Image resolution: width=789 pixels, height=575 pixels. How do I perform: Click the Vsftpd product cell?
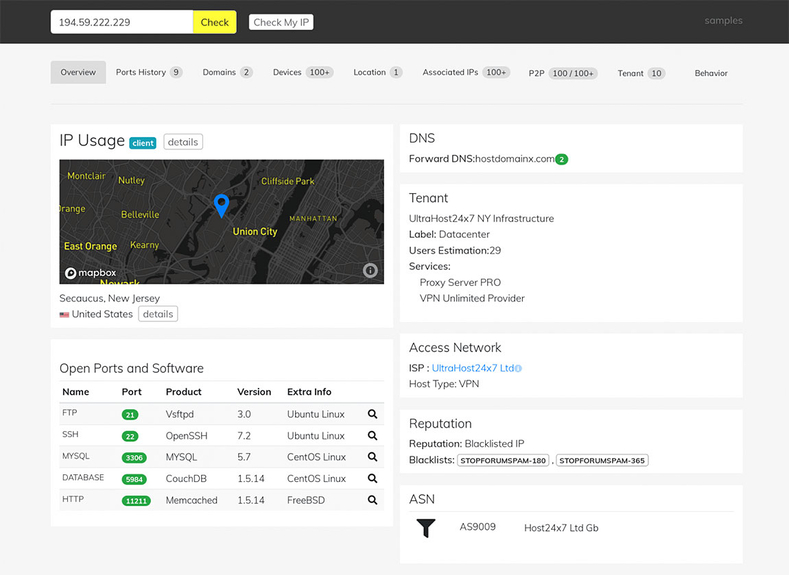click(180, 414)
